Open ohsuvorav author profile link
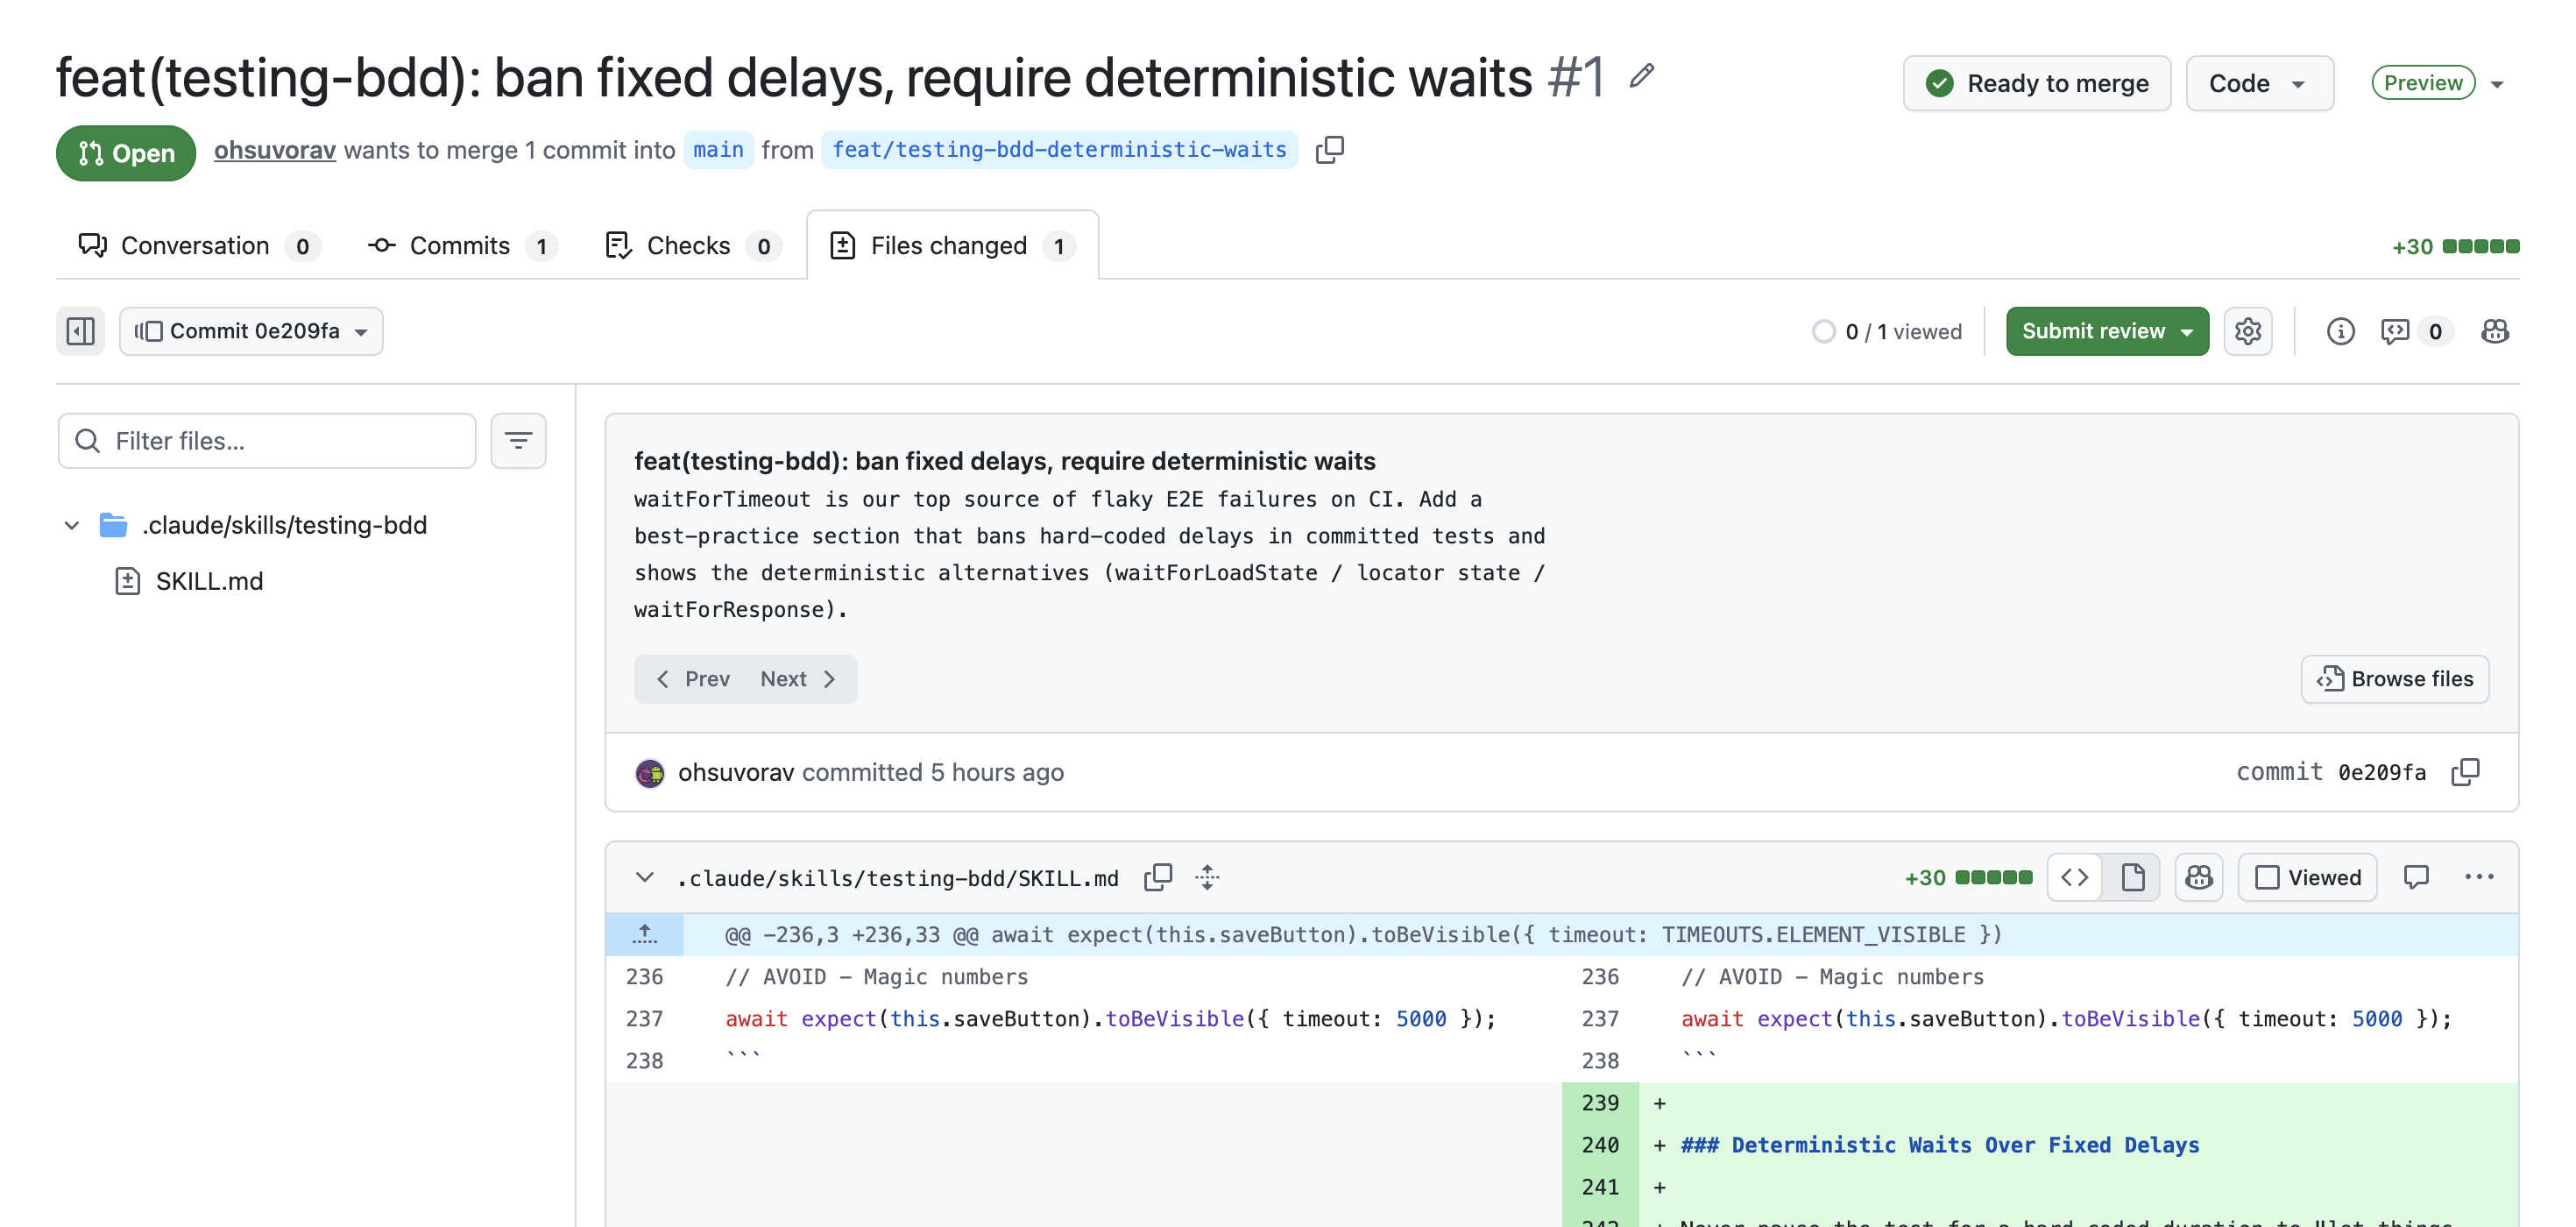The width and height of the screenshot is (2576, 1227). (x=275, y=150)
